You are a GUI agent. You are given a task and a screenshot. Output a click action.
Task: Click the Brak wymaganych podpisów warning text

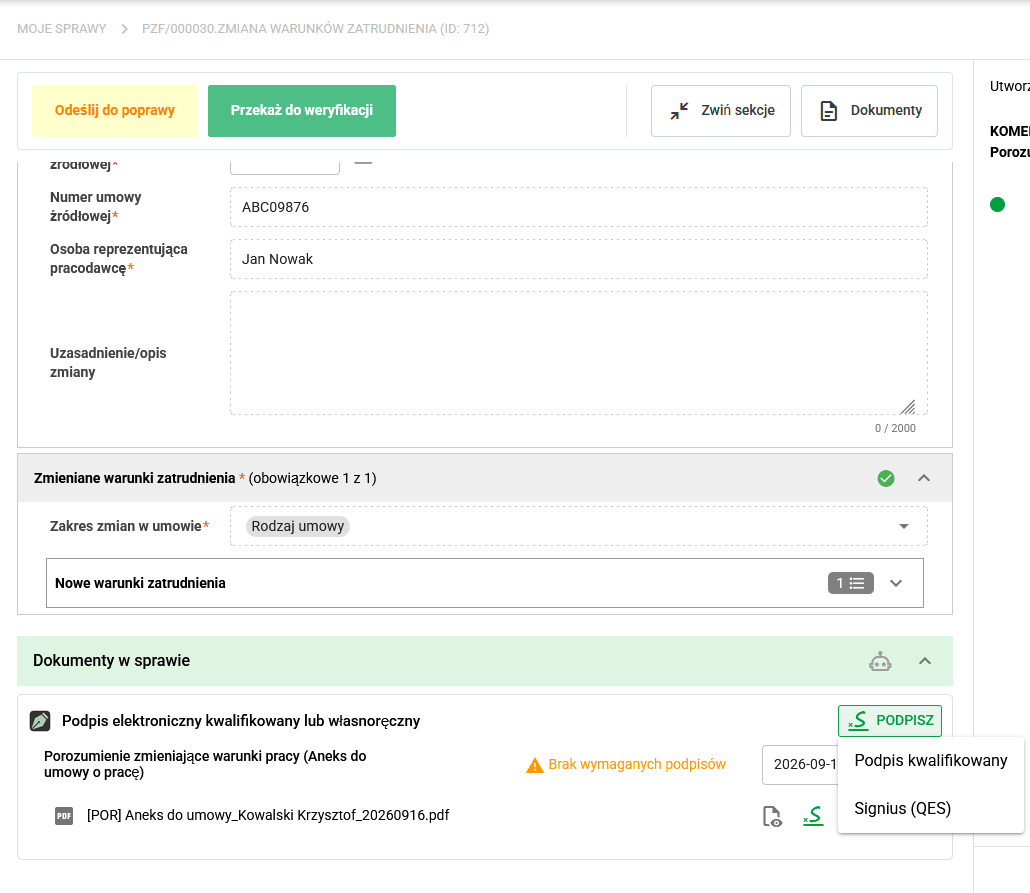[x=637, y=764]
